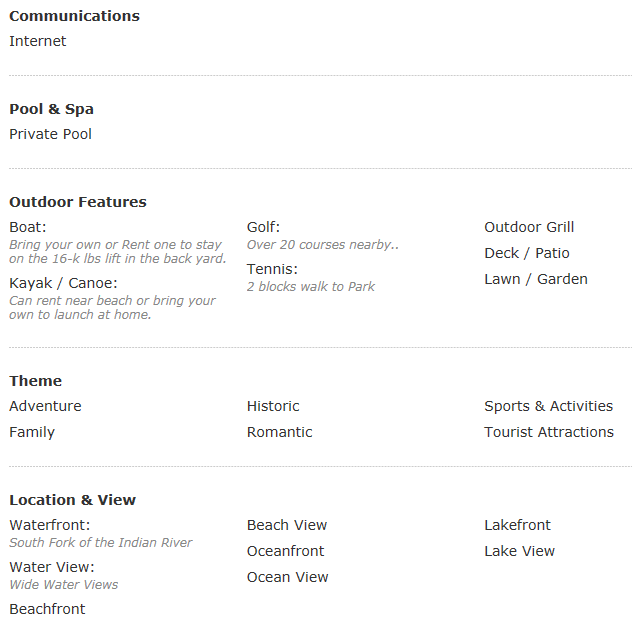Screen dimensions: 632x622
Task: Click the Pool & Spa heading
Action: [x=52, y=109]
